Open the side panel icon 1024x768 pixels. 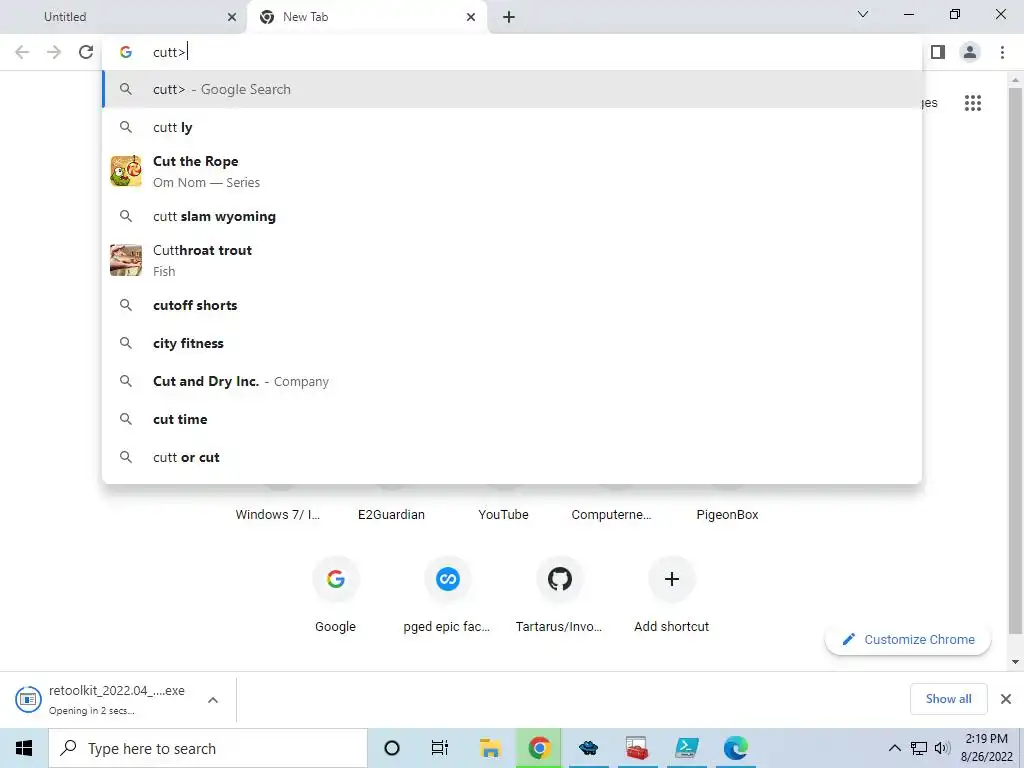[938, 52]
